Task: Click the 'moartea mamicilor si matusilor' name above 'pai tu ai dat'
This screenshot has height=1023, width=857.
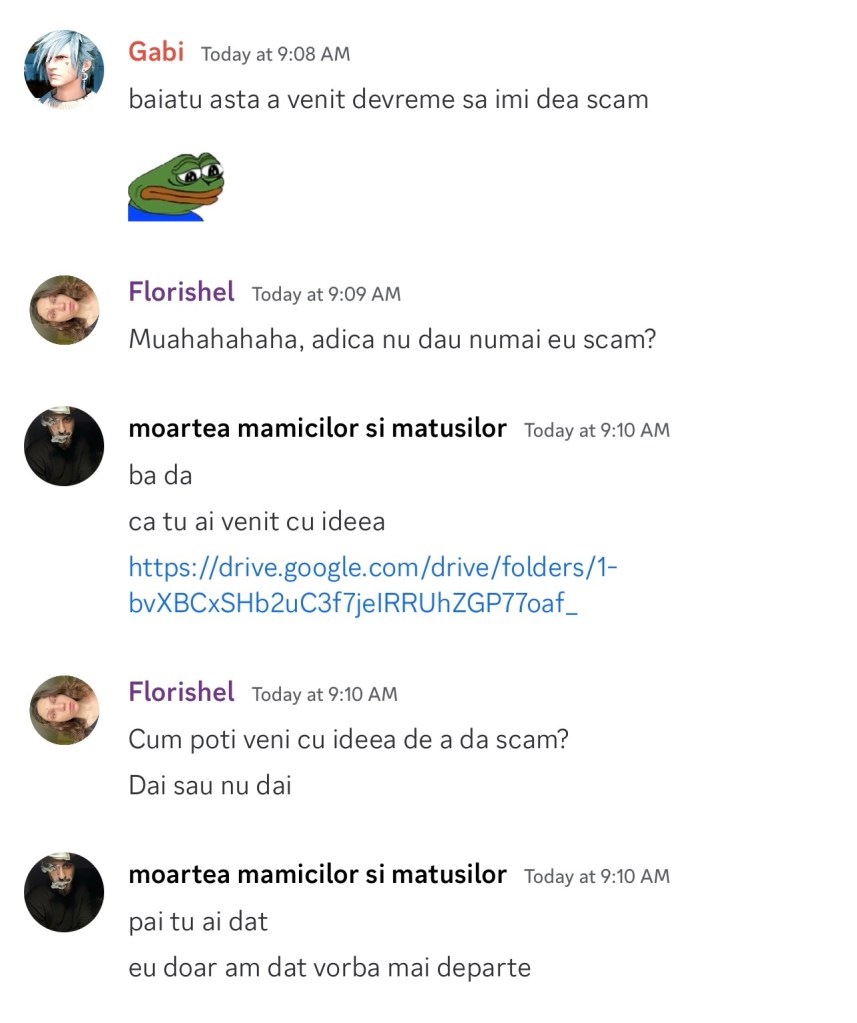Action: [x=317, y=874]
